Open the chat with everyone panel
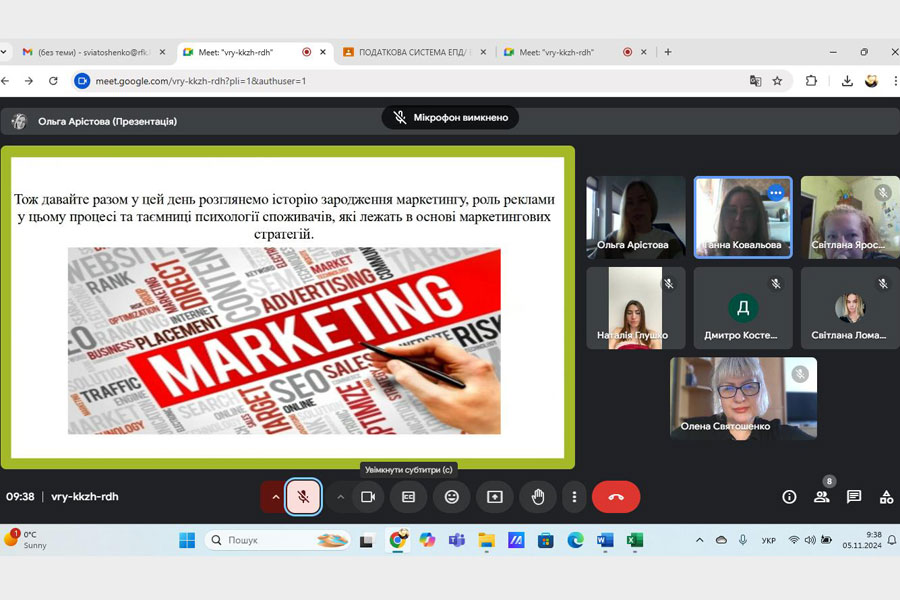The height and width of the screenshot is (600, 900). tap(854, 497)
